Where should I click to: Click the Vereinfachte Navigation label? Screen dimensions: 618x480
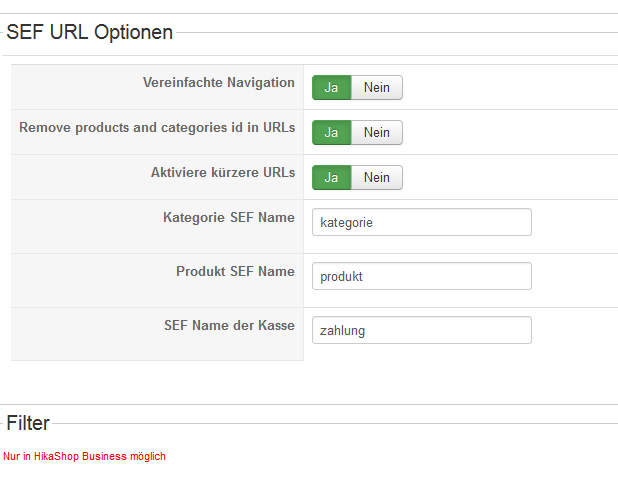218,83
